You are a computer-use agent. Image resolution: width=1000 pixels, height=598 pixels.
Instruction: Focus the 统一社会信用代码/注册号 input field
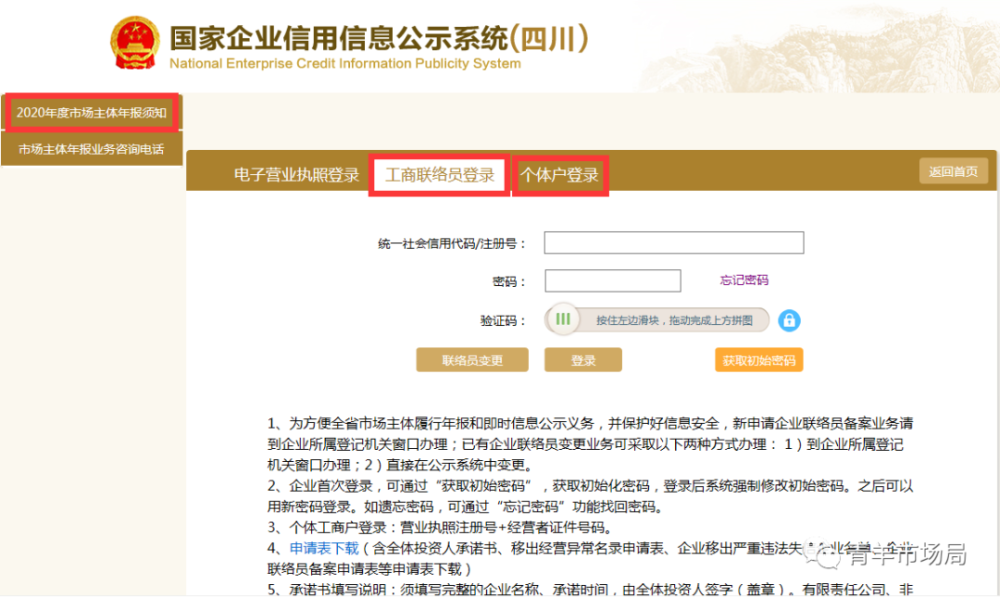[674, 243]
